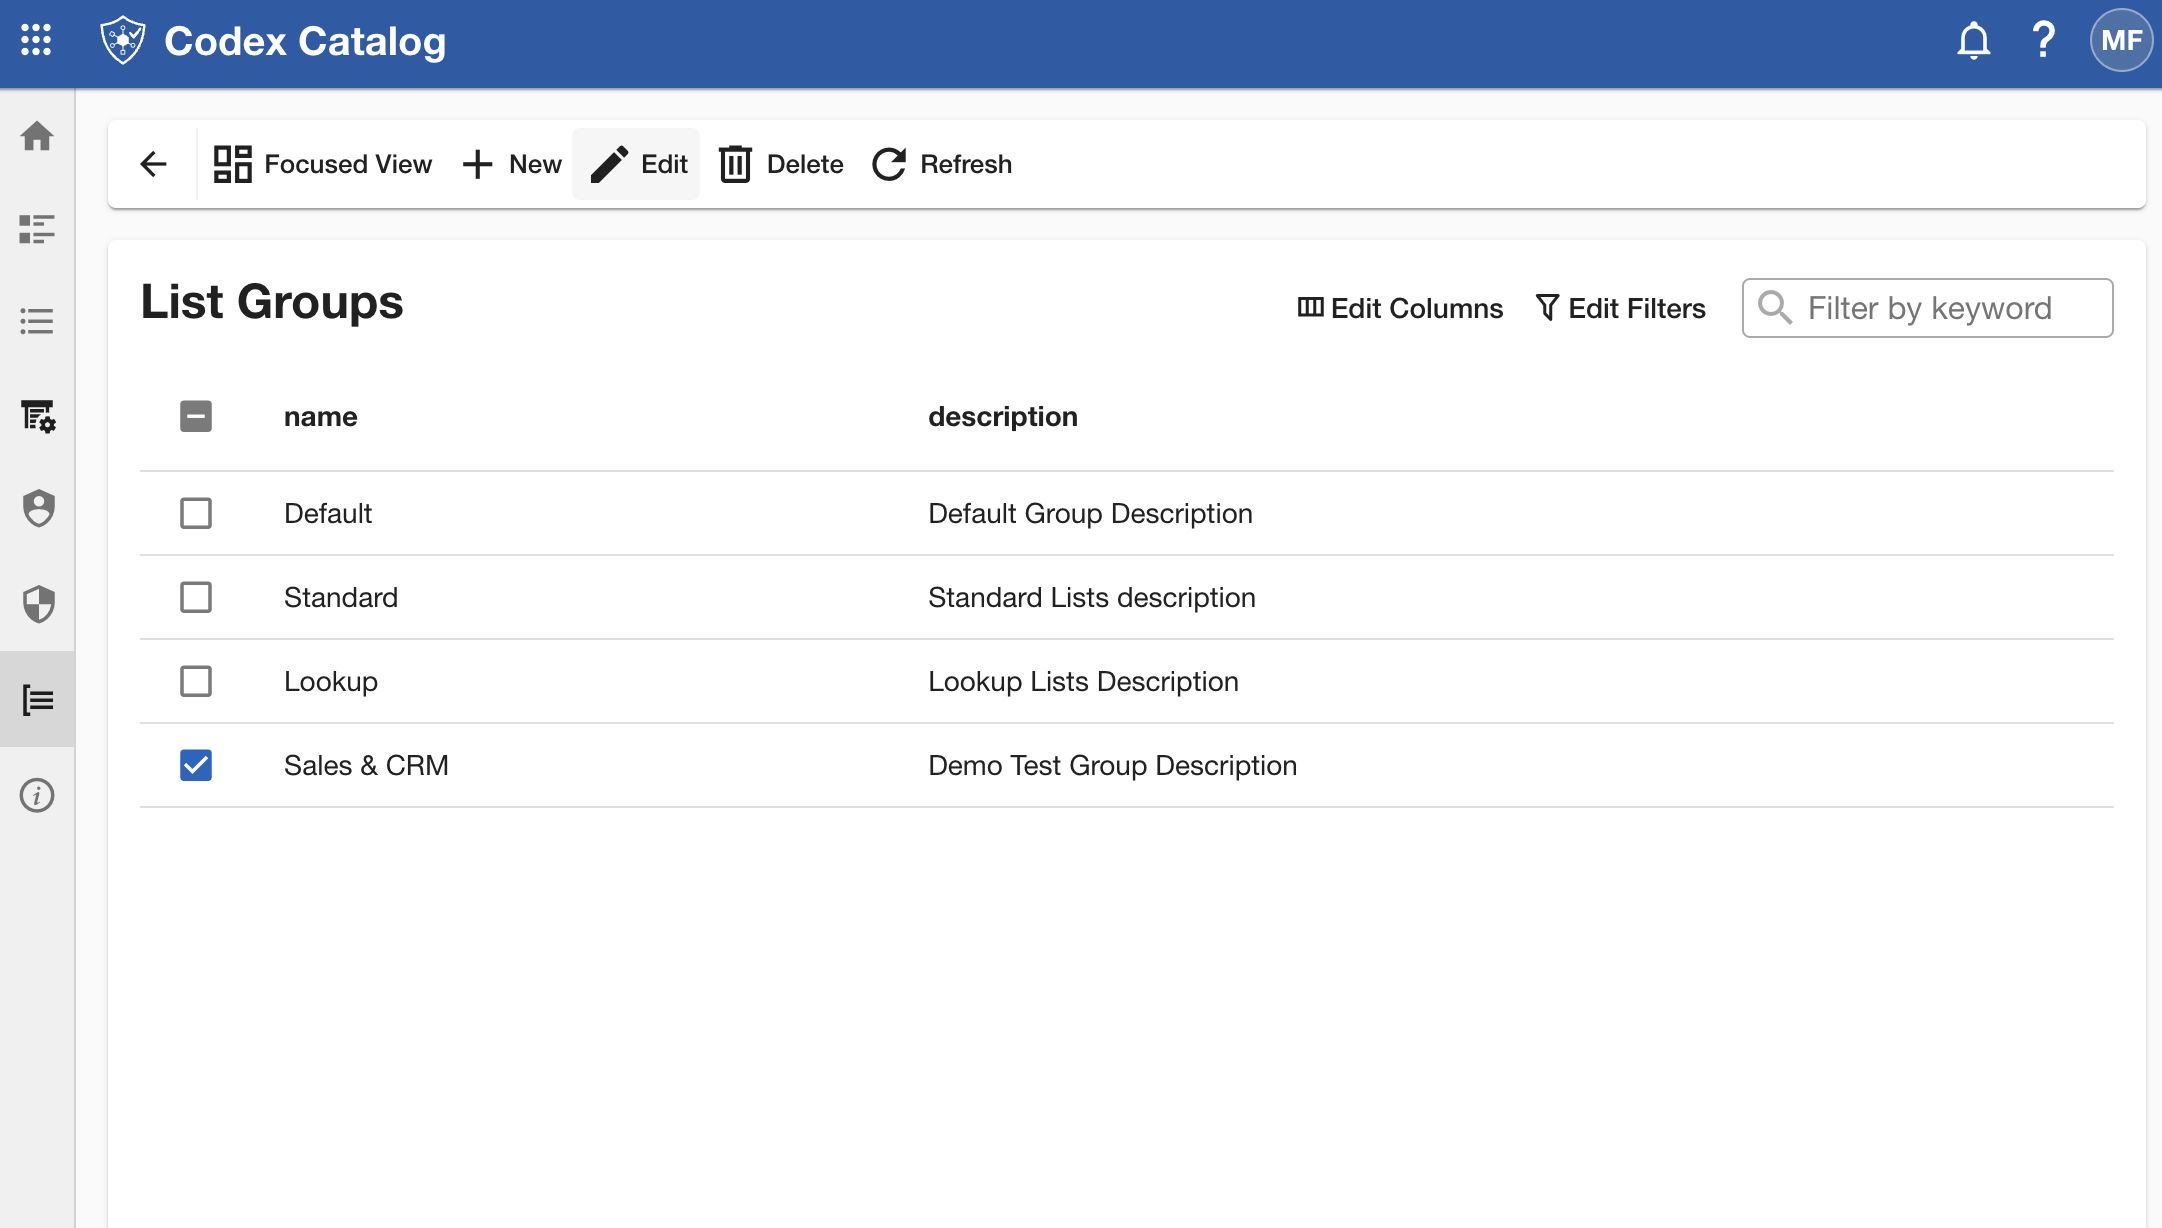Viewport: 2162px width, 1228px height.
Task: Click Standard Lists description cell
Action: [1092, 597]
